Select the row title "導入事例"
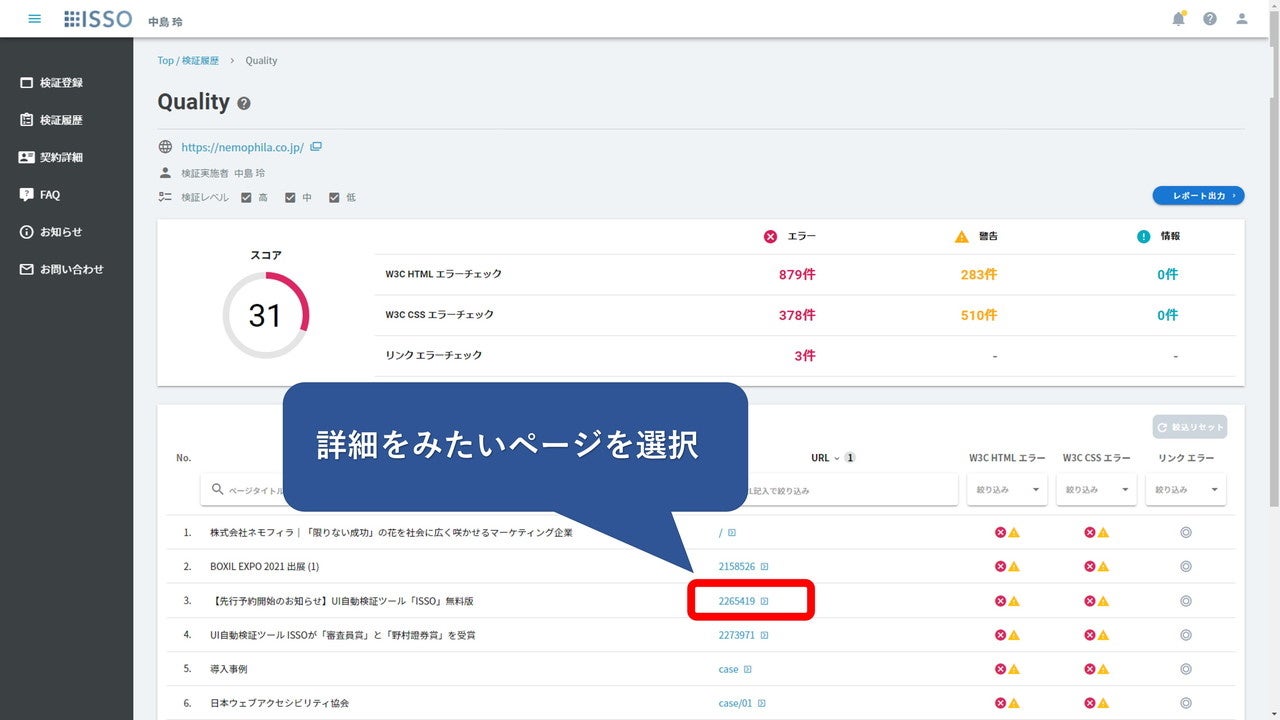The image size is (1280, 720). click(x=228, y=669)
